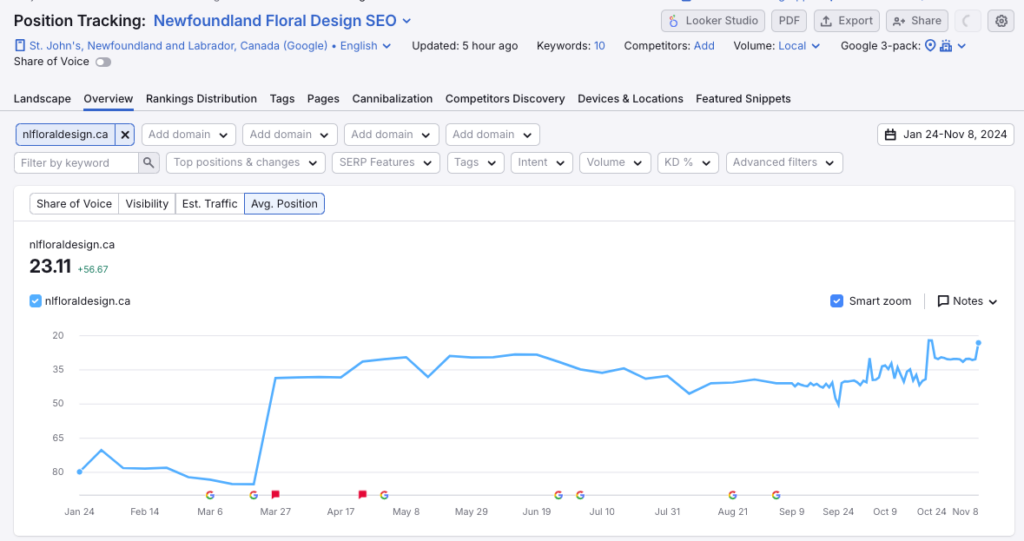Image resolution: width=1024 pixels, height=541 pixels.
Task: Click the PDF button
Action: 789,21
